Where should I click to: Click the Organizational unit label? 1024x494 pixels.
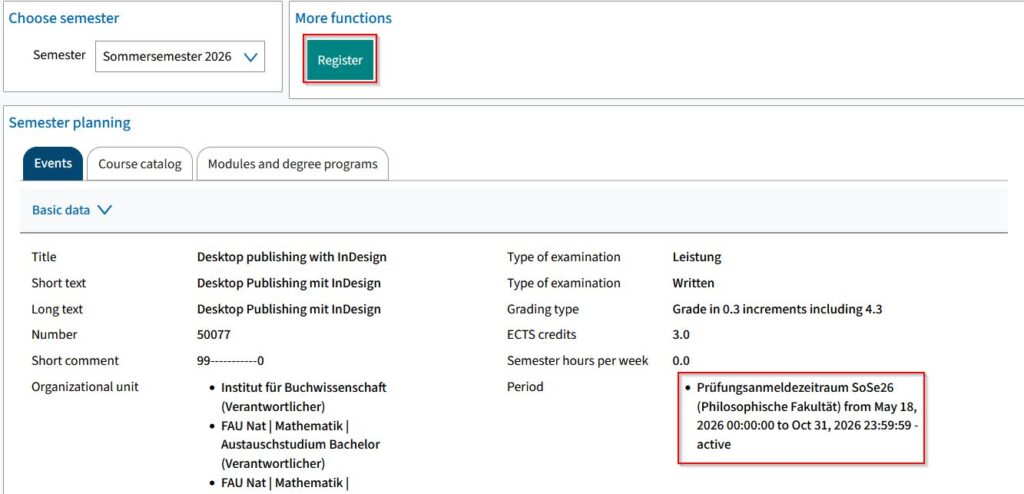85,387
